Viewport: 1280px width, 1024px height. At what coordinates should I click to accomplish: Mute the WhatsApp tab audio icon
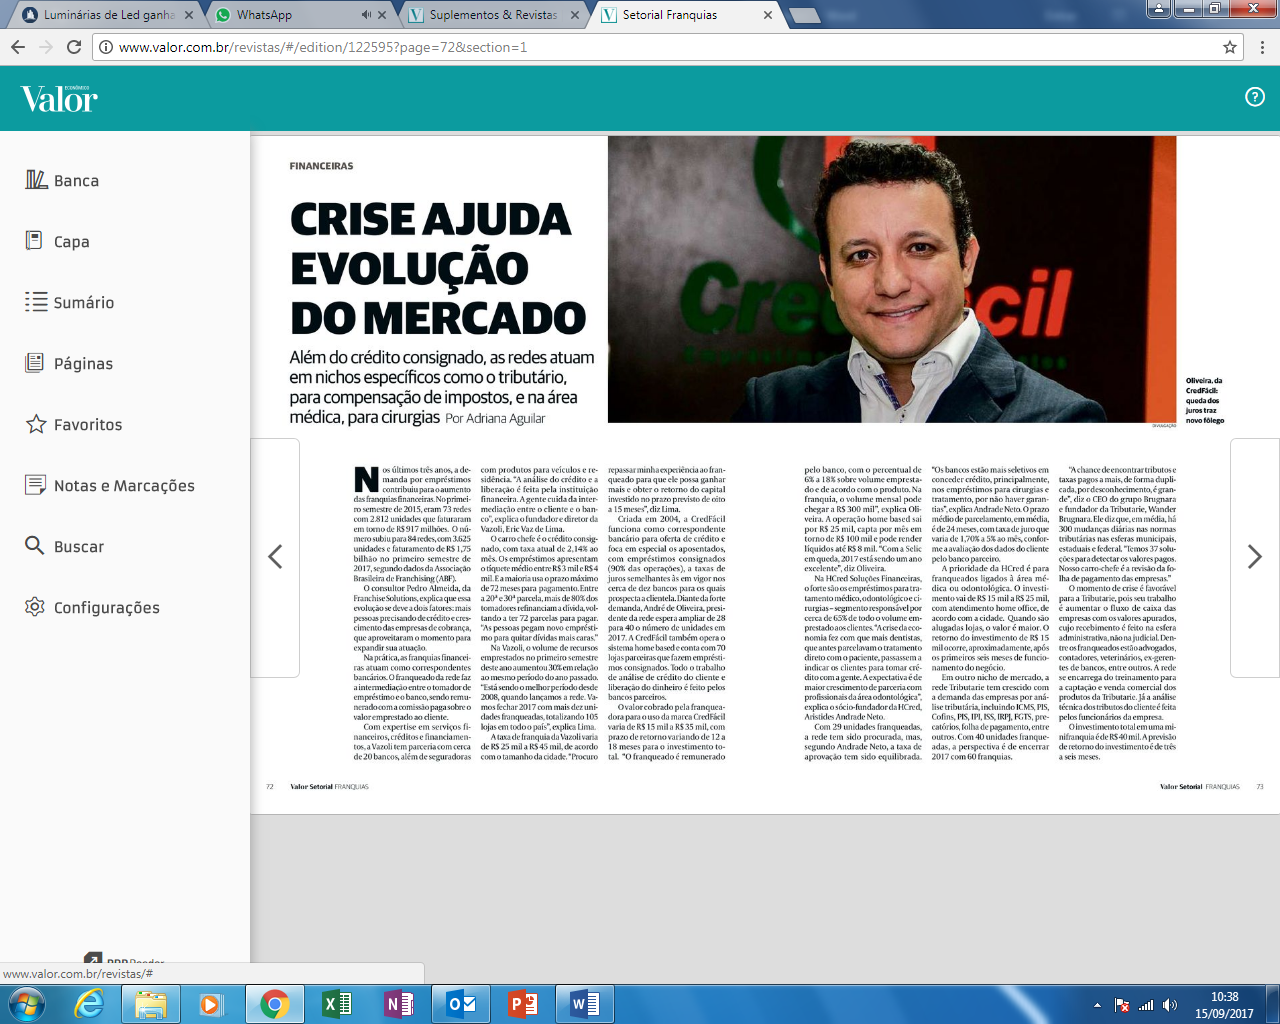click(366, 15)
